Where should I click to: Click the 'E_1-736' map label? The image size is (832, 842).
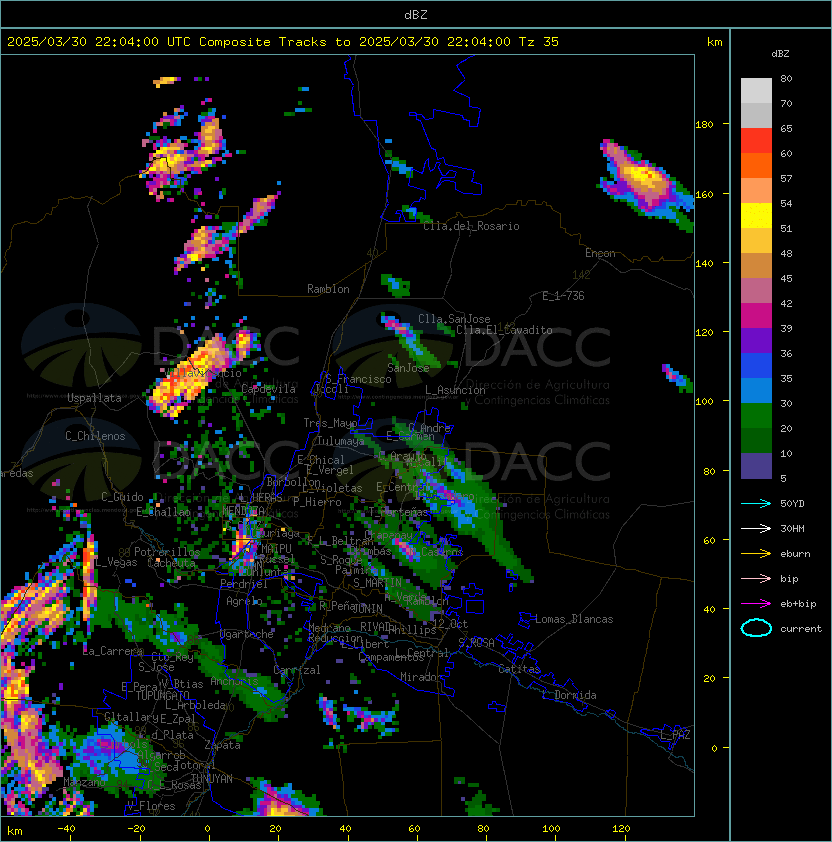click(563, 296)
